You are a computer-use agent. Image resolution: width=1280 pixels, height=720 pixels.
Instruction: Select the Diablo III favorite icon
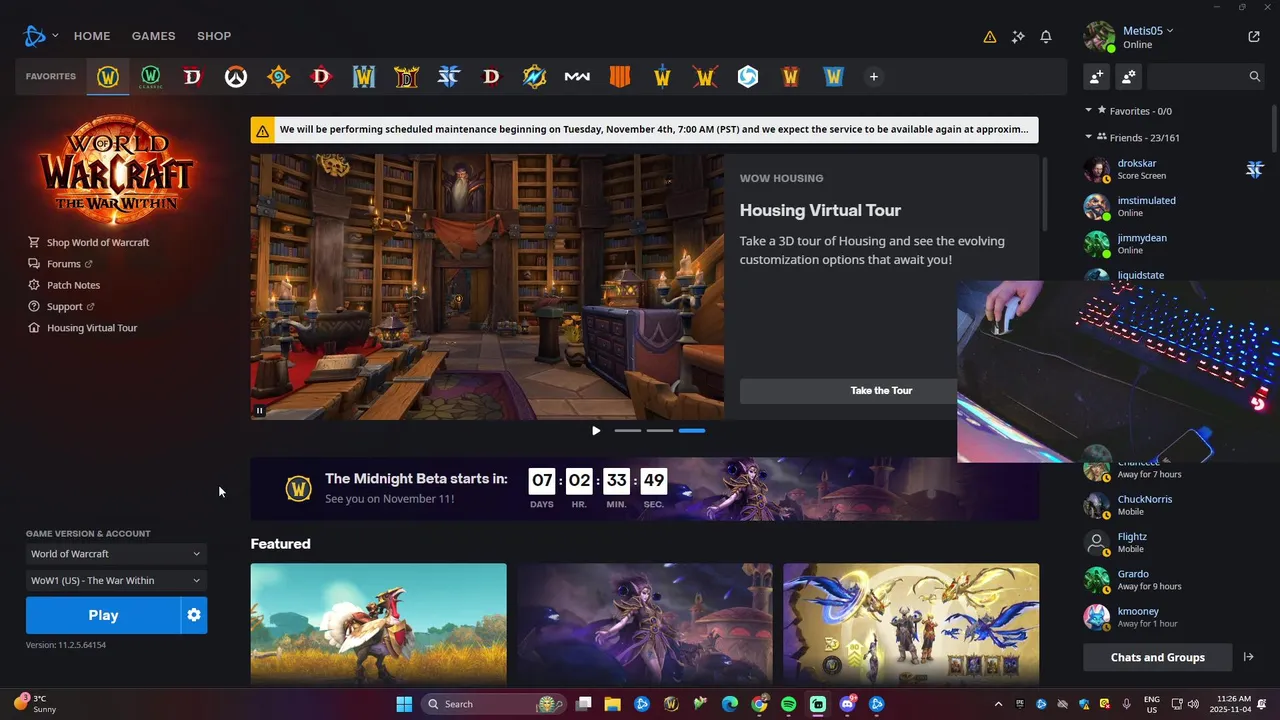492,77
